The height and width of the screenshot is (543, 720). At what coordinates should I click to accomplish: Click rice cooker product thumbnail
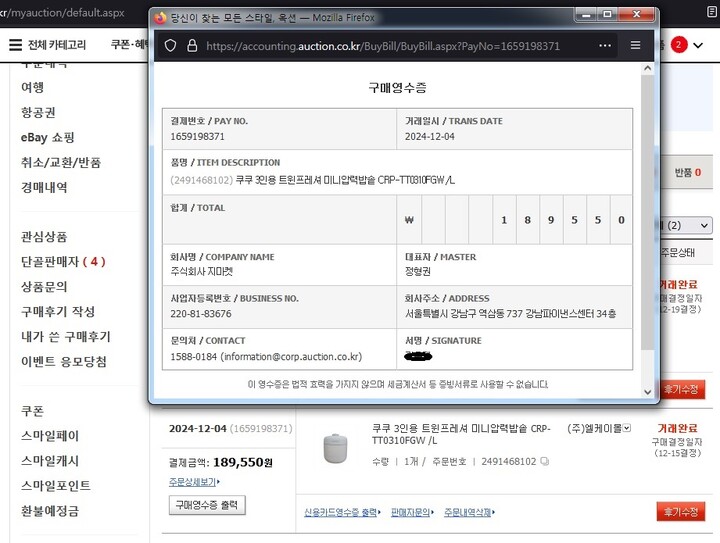click(x=335, y=448)
